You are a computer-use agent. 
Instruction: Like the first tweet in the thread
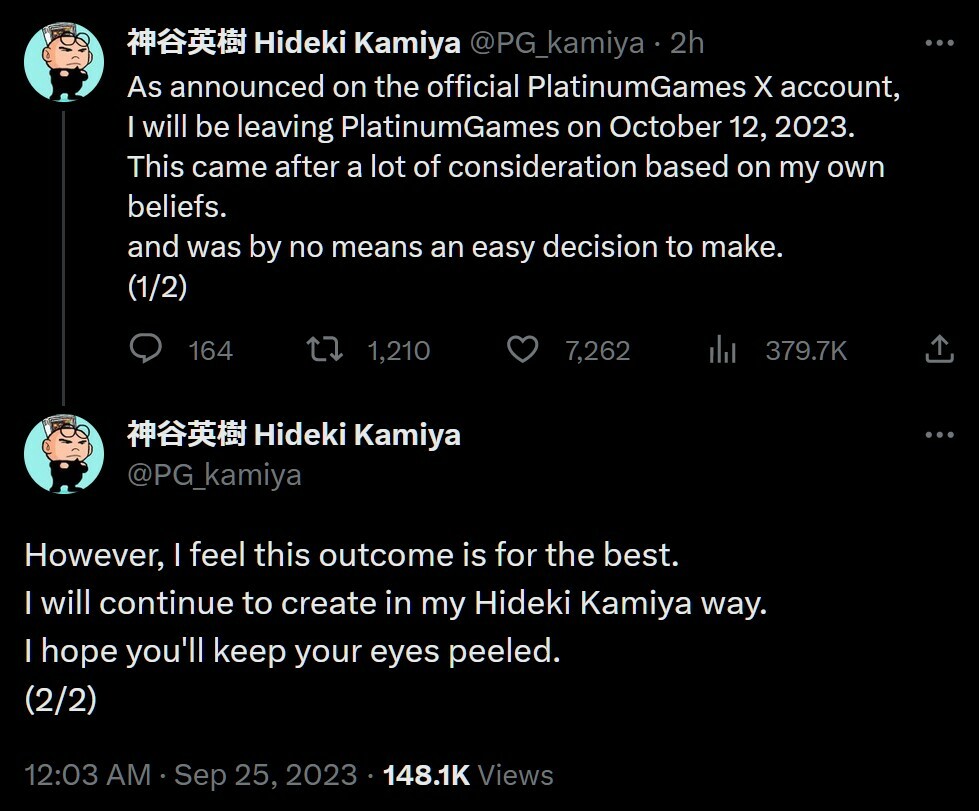[522, 350]
